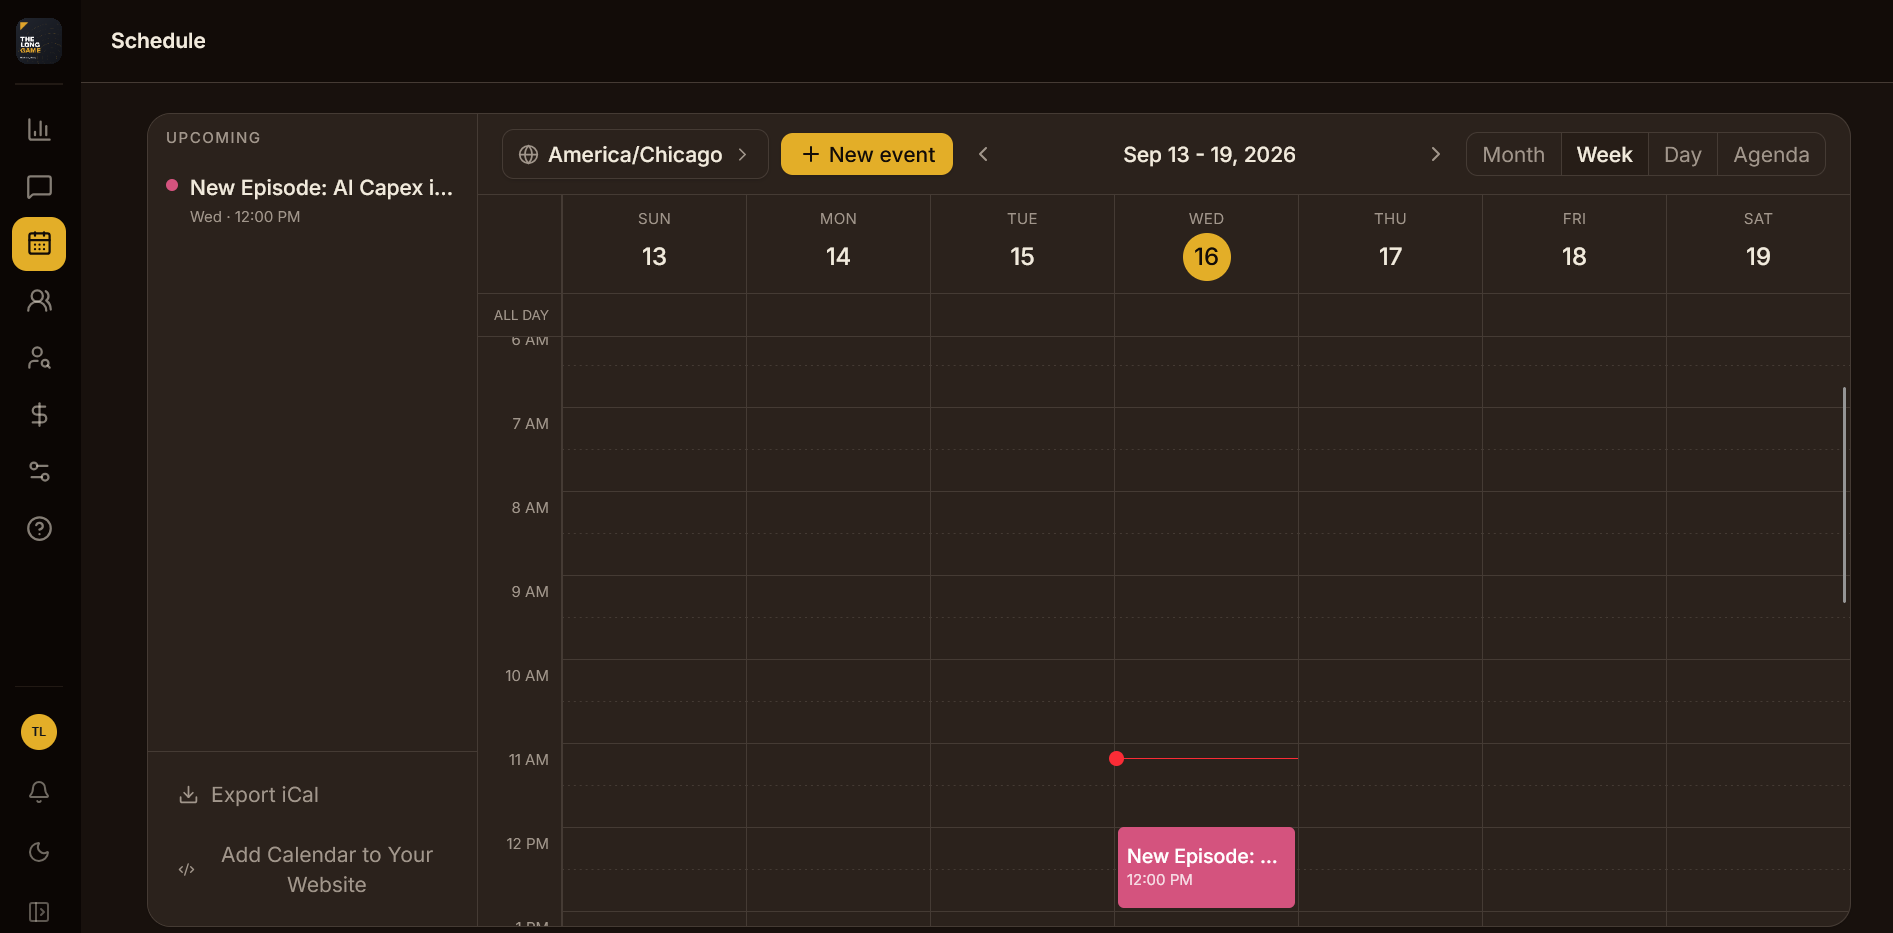
Task: Select highlighted Wednesday 16 date
Action: [1206, 257]
